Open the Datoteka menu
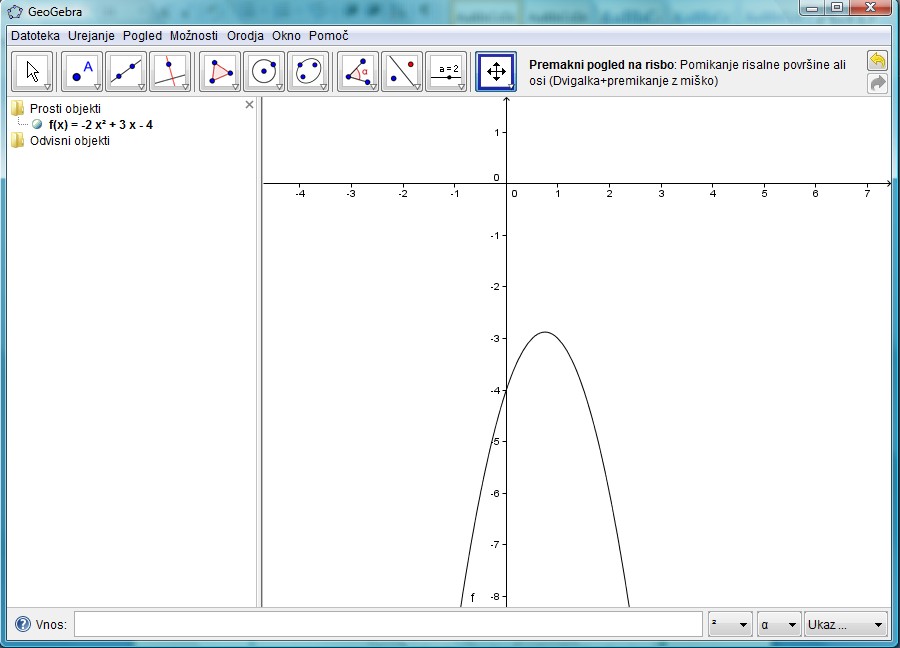This screenshot has width=900, height=648. [35, 35]
